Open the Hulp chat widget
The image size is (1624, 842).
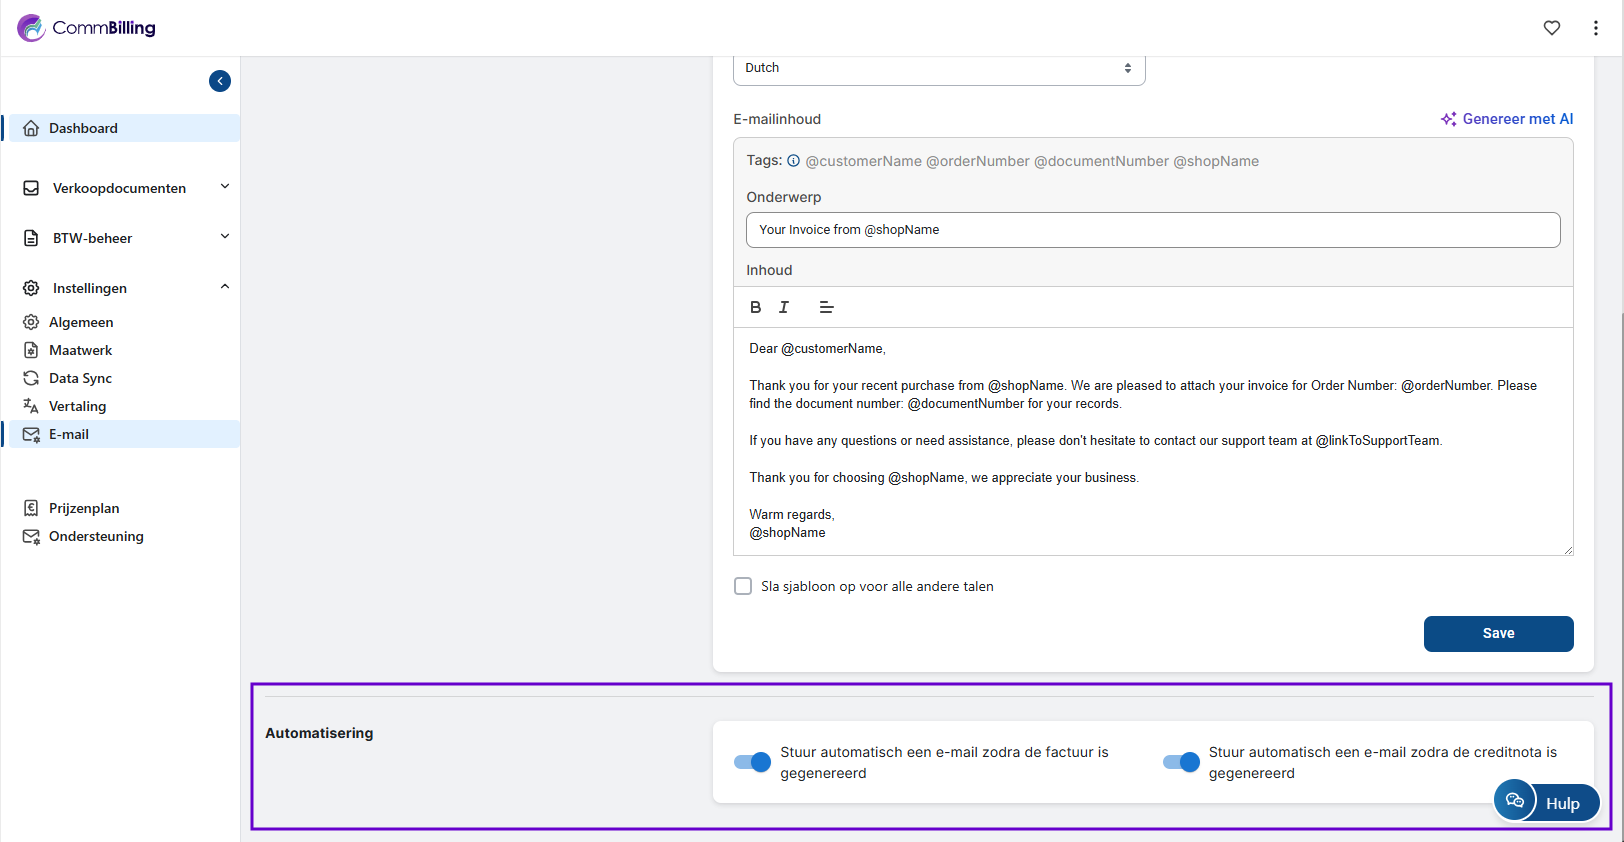(1546, 802)
